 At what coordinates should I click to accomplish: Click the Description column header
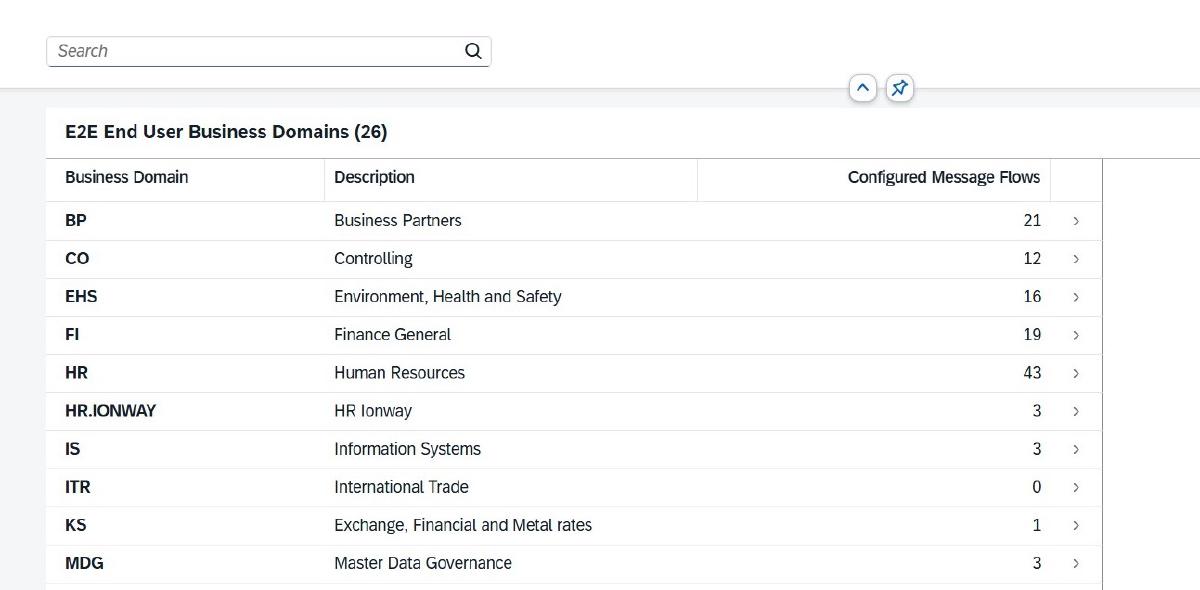(x=374, y=178)
